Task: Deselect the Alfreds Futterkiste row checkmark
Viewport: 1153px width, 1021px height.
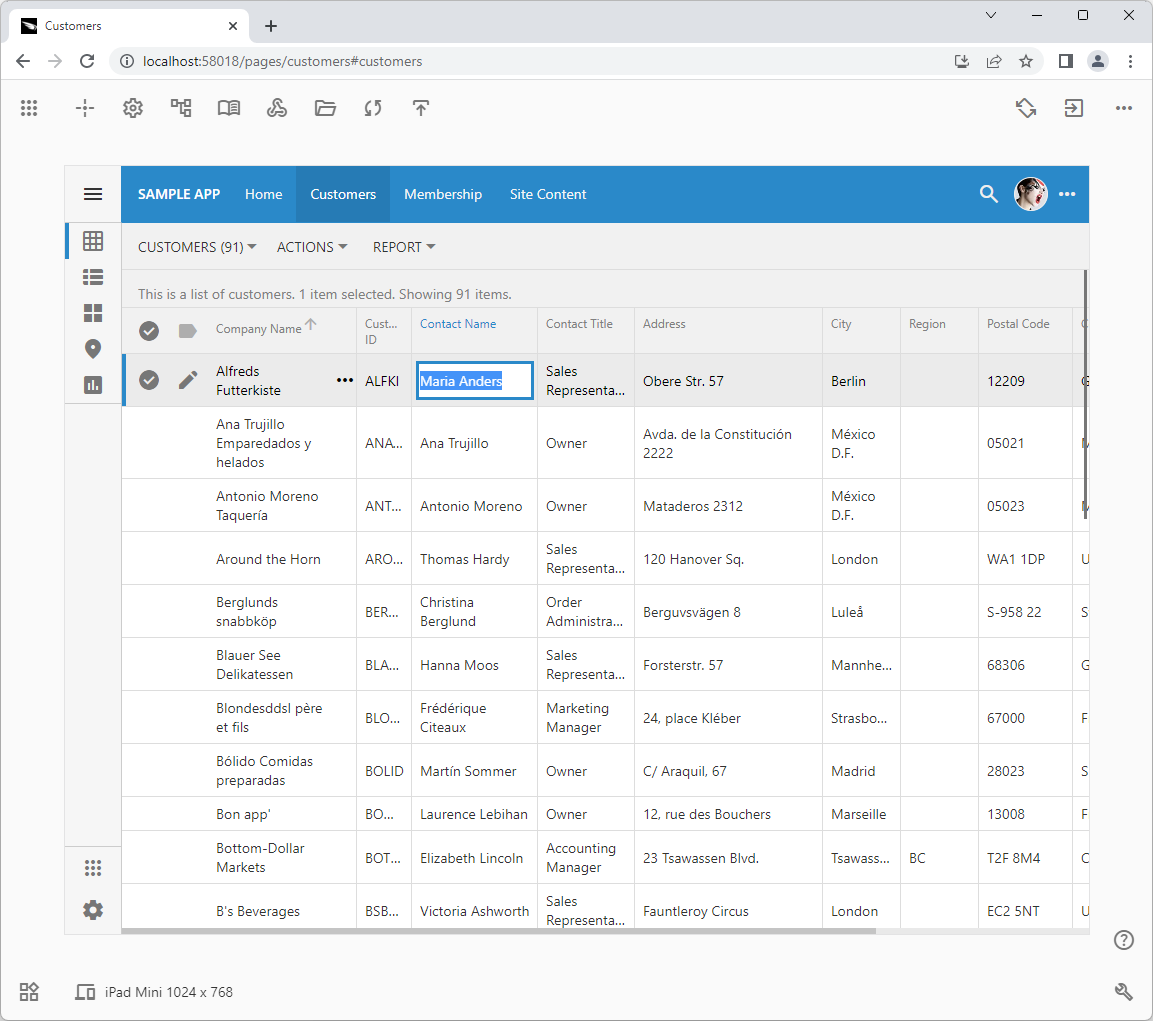Action: 149,380
